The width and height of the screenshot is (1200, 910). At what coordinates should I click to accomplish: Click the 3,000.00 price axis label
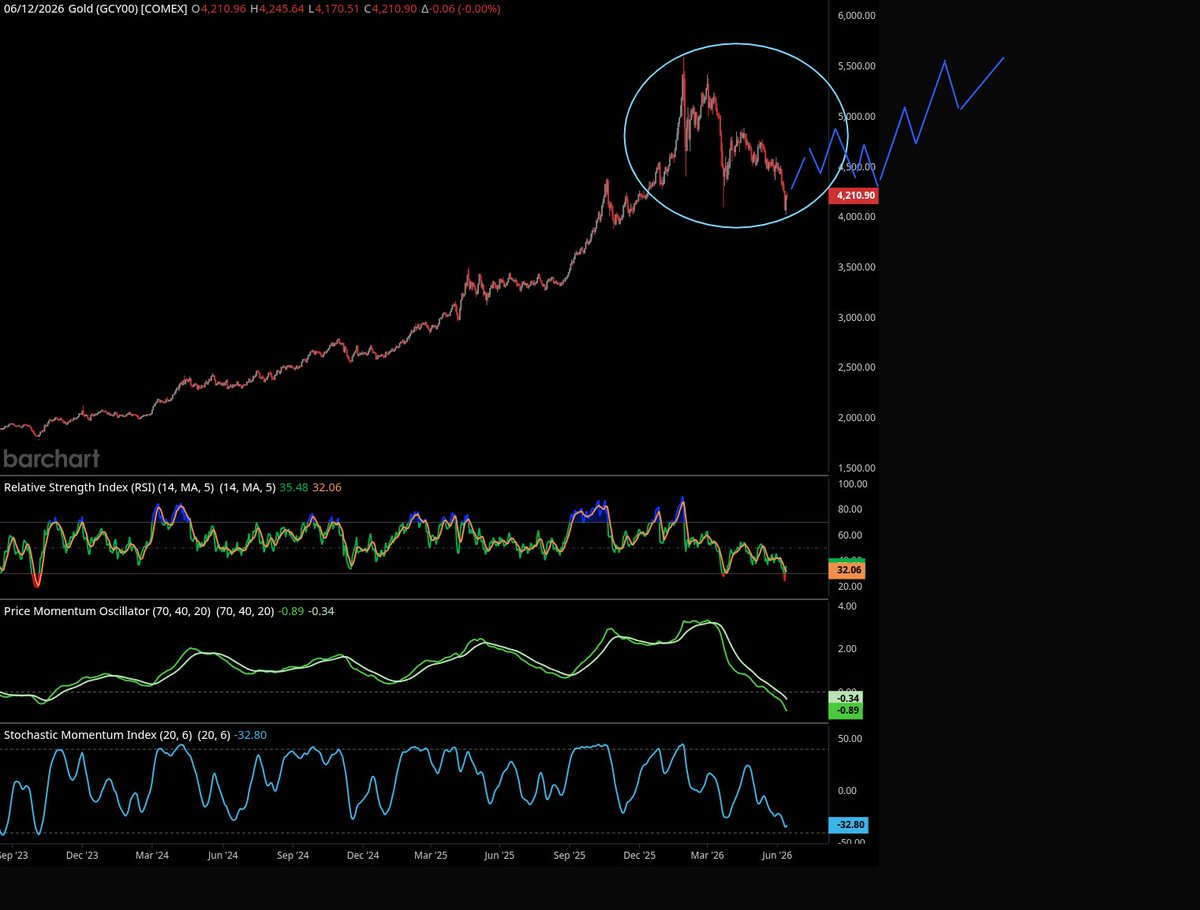856,317
